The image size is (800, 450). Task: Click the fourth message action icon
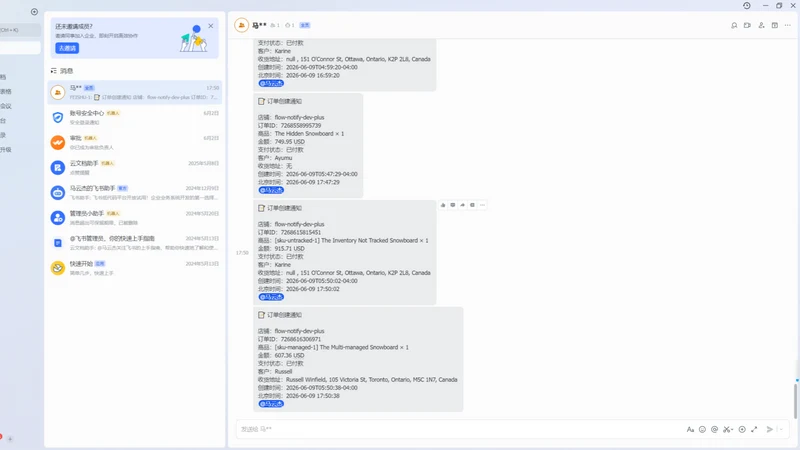pyautogui.click(x=472, y=205)
